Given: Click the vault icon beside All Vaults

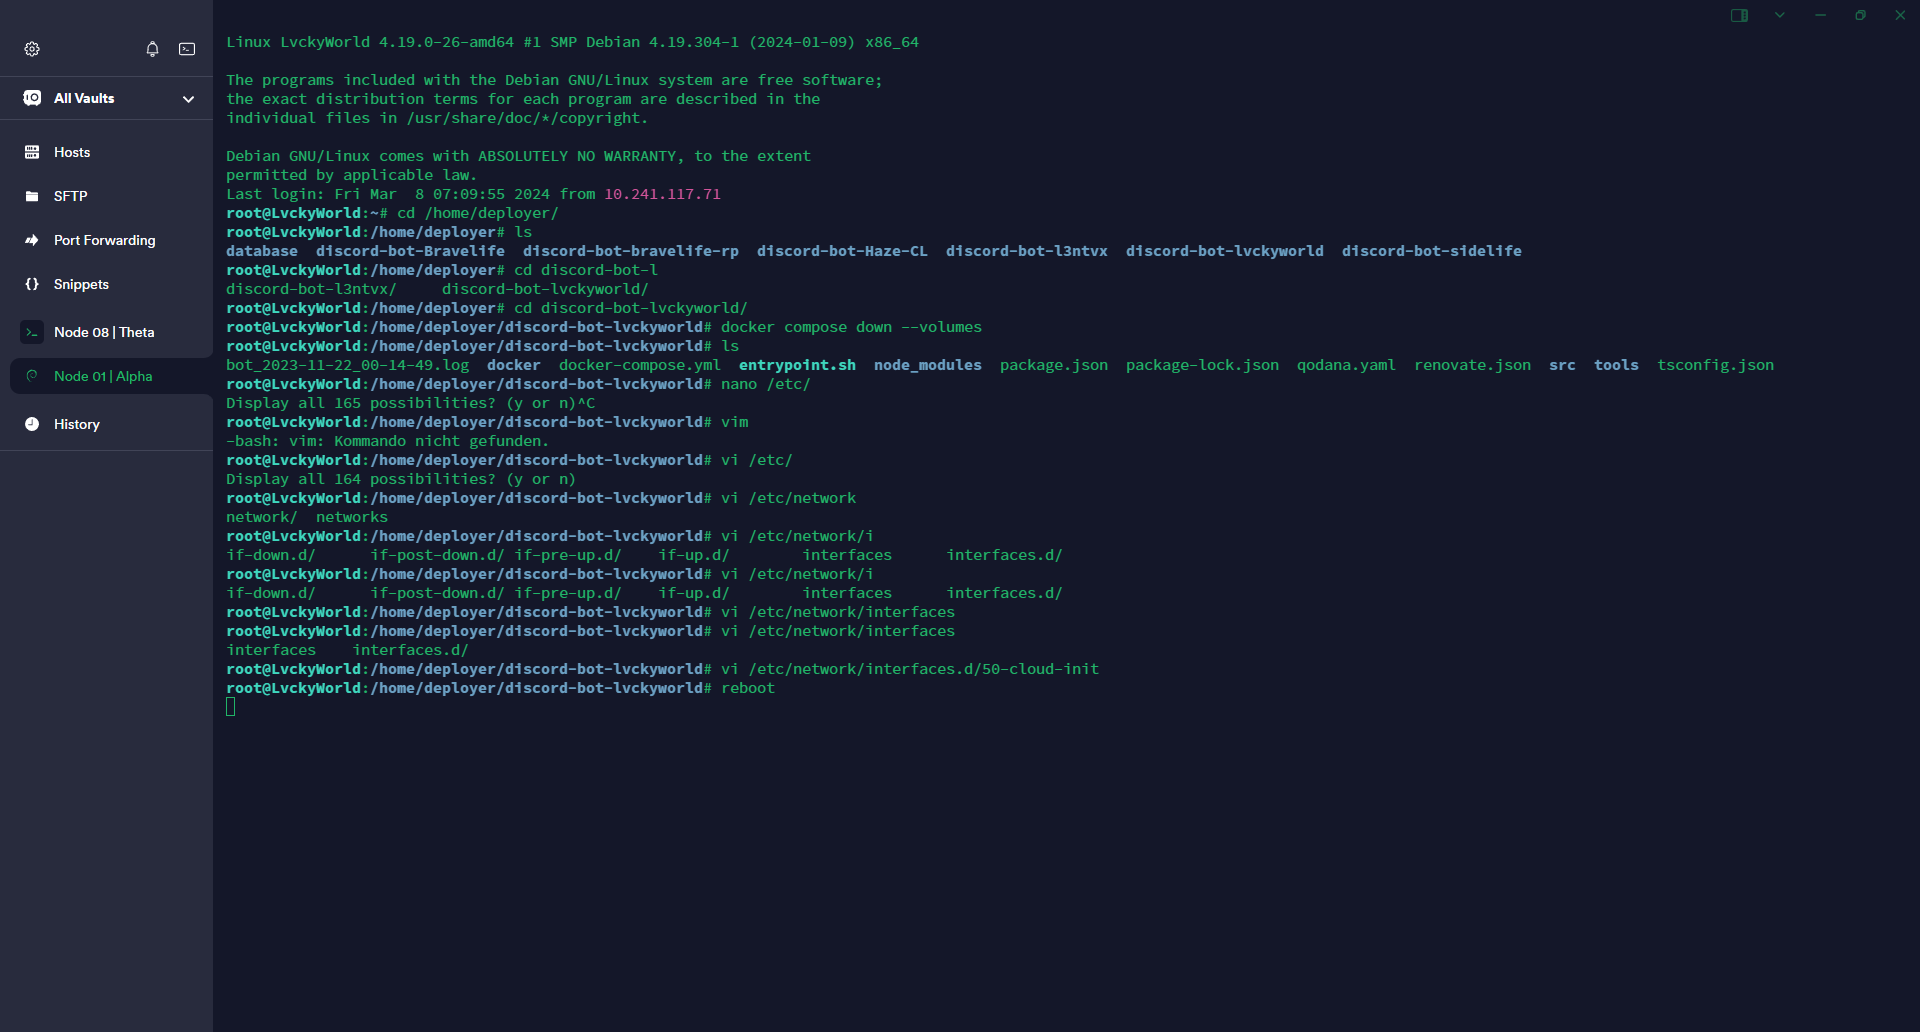Looking at the screenshot, I should 32,98.
